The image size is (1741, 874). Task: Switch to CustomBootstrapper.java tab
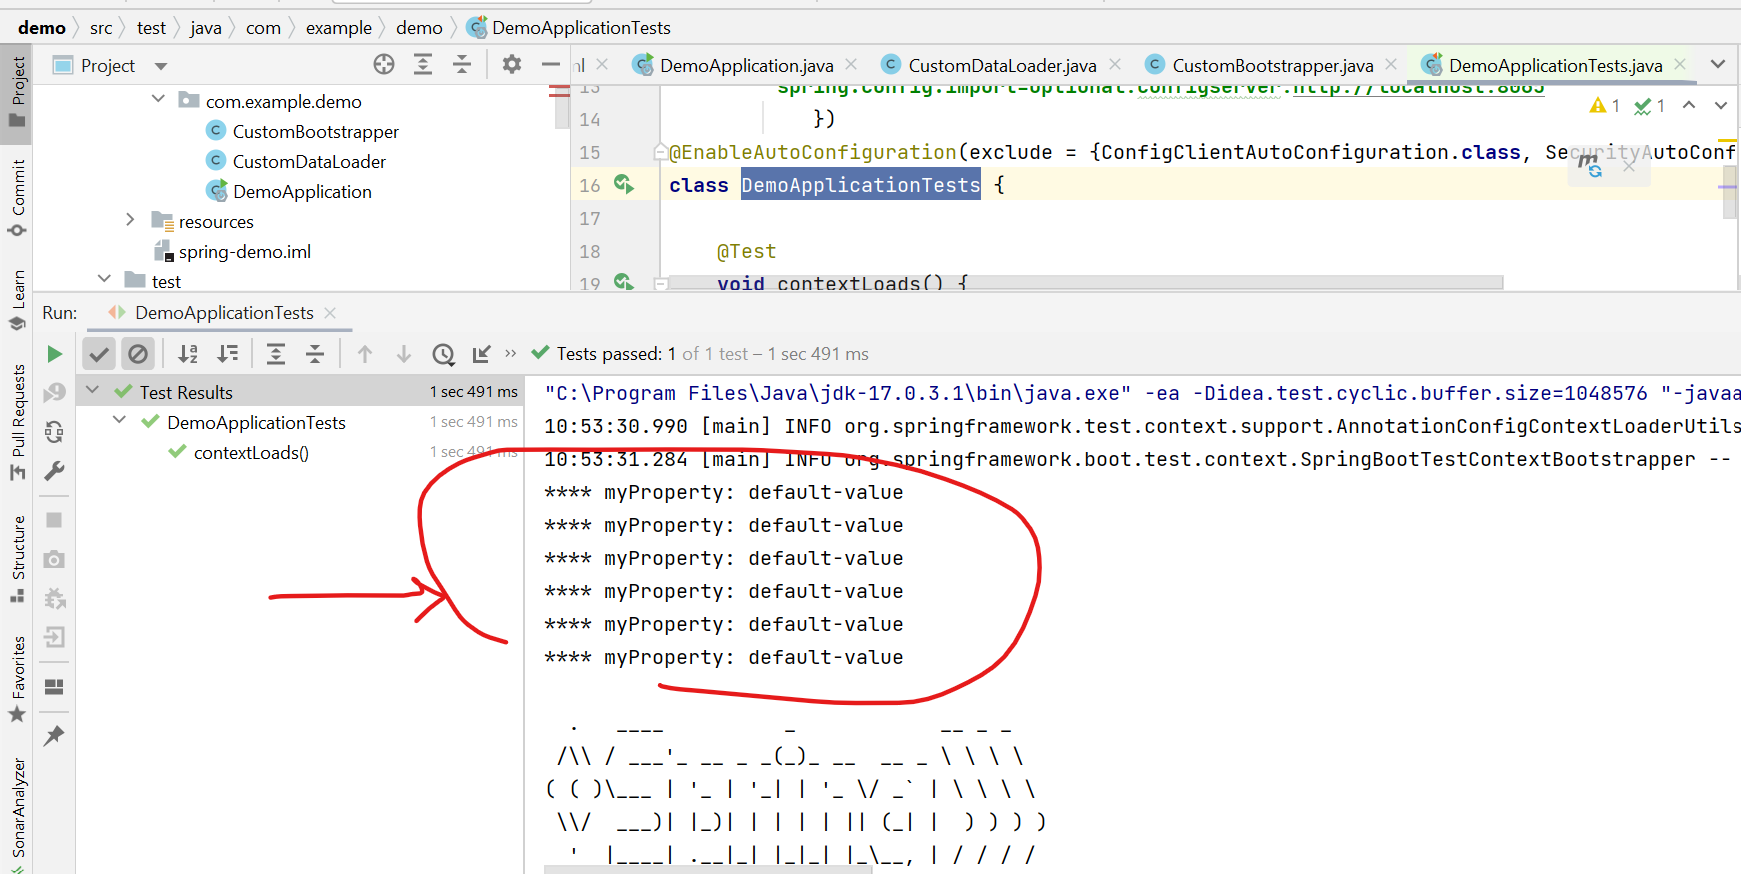1271,65
